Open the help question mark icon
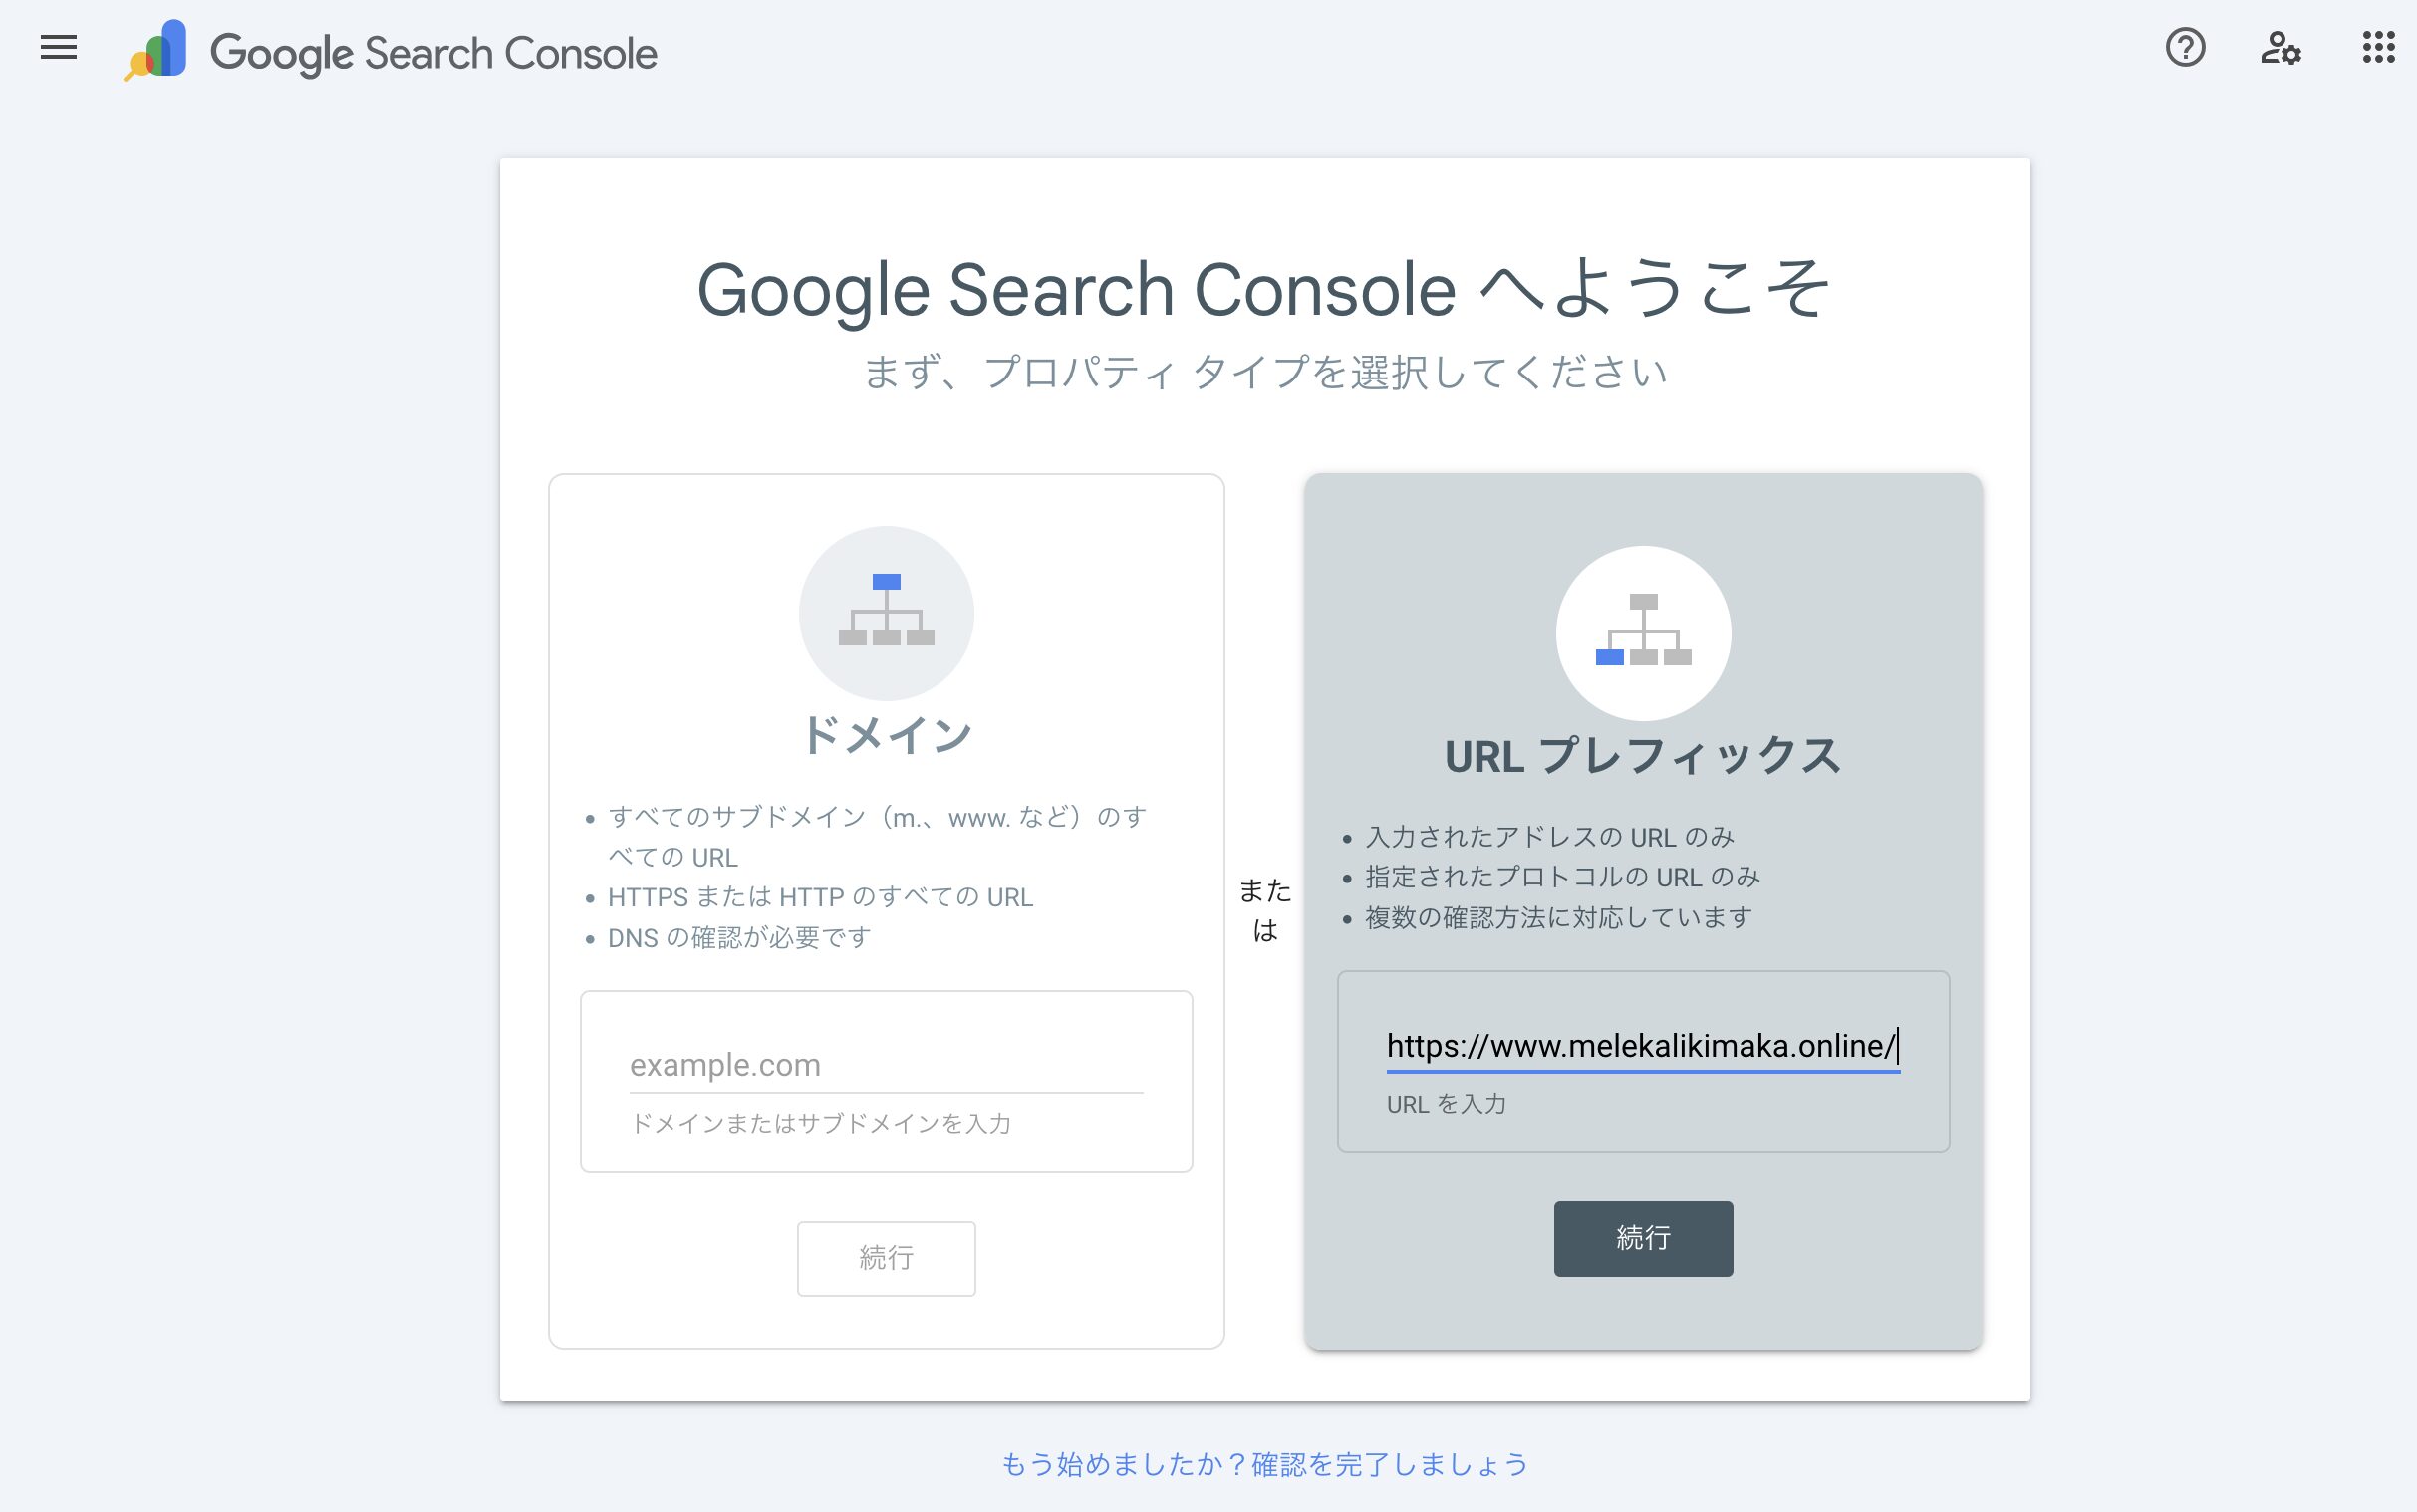The height and width of the screenshot is (1512, 2417). pyautogui.click(x=2185, y=47)
